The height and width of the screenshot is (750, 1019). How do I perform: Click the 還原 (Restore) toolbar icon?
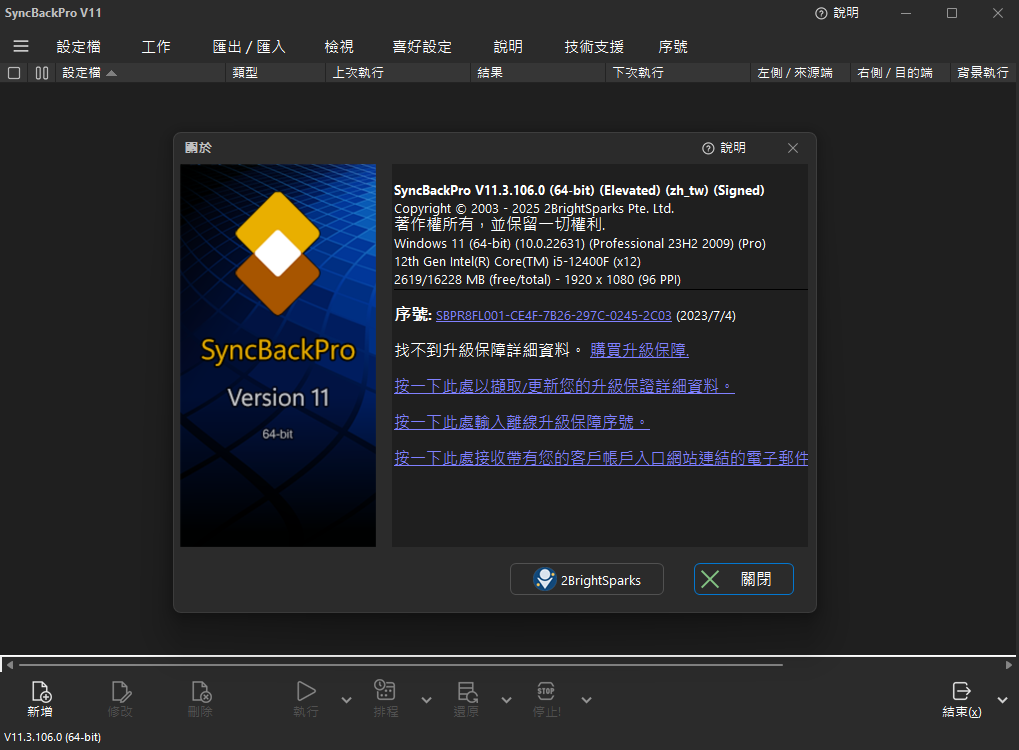(467, 691)
